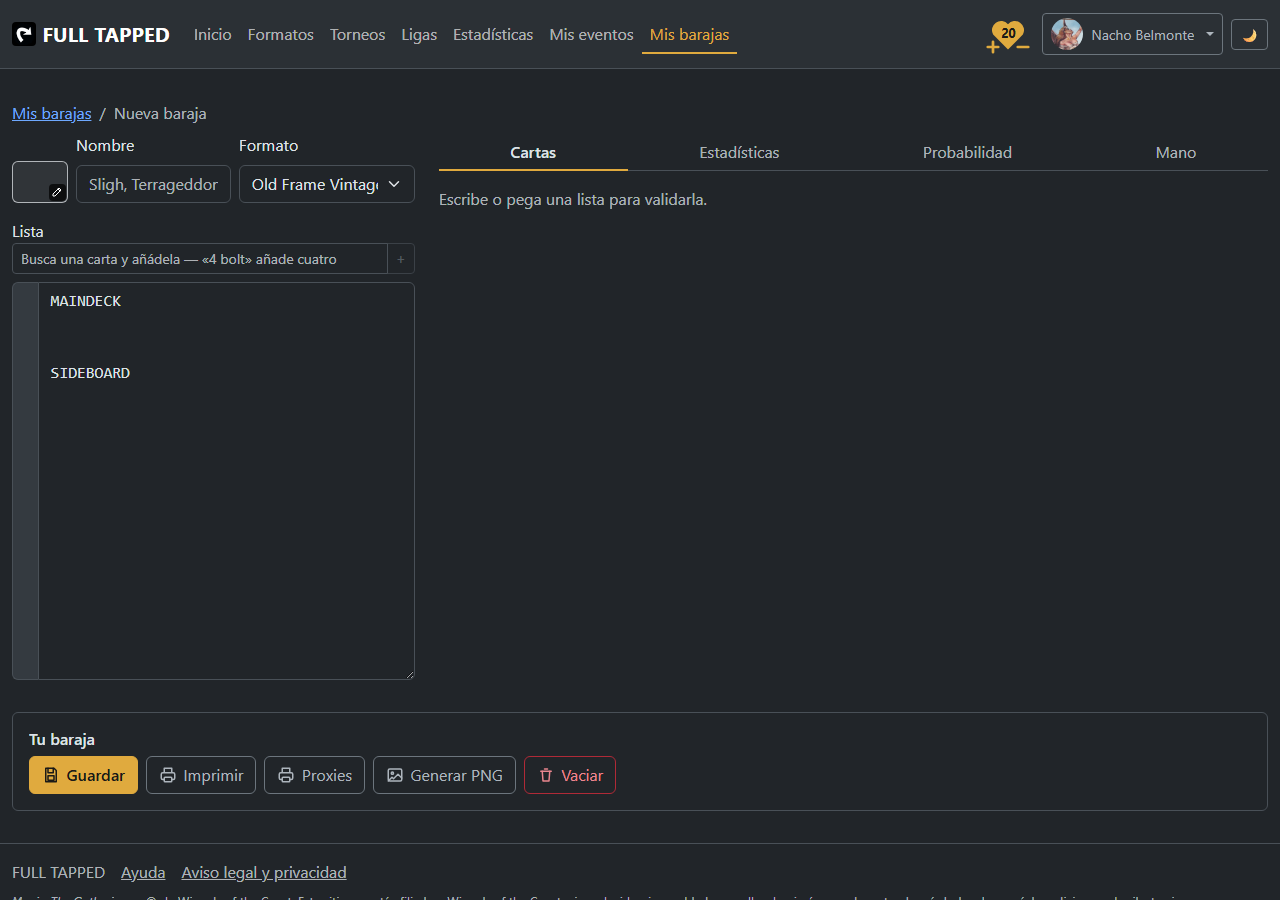Click the deck cover image placeholder
The image size is (1280, 900).
[x=40, y=182]
